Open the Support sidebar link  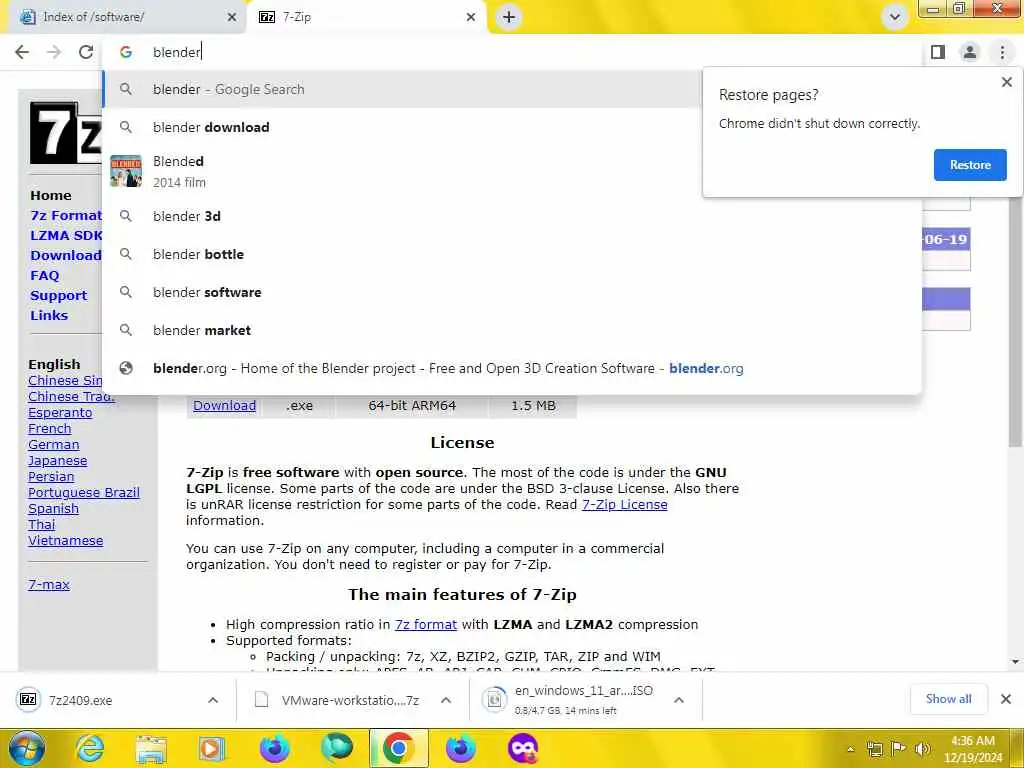click(58, 295)
